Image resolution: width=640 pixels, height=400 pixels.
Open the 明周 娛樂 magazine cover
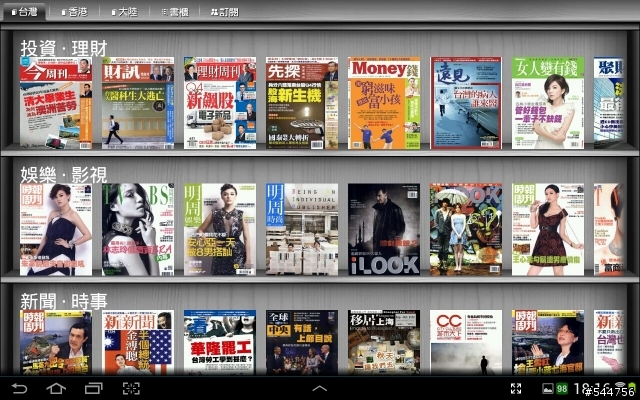click(220, 229)
